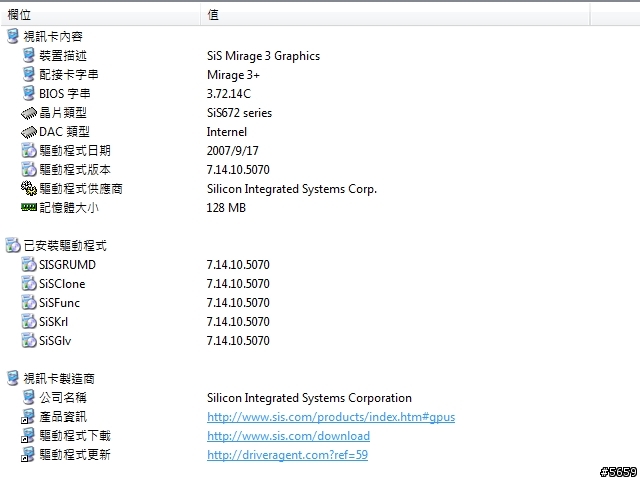Select the SiSClone driver entry
The width and height of the screenshot is (640, 480).
(320, 284)
